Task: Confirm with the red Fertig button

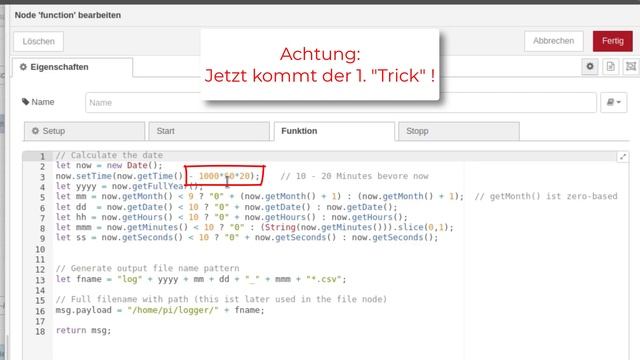Action: point(613,41)
